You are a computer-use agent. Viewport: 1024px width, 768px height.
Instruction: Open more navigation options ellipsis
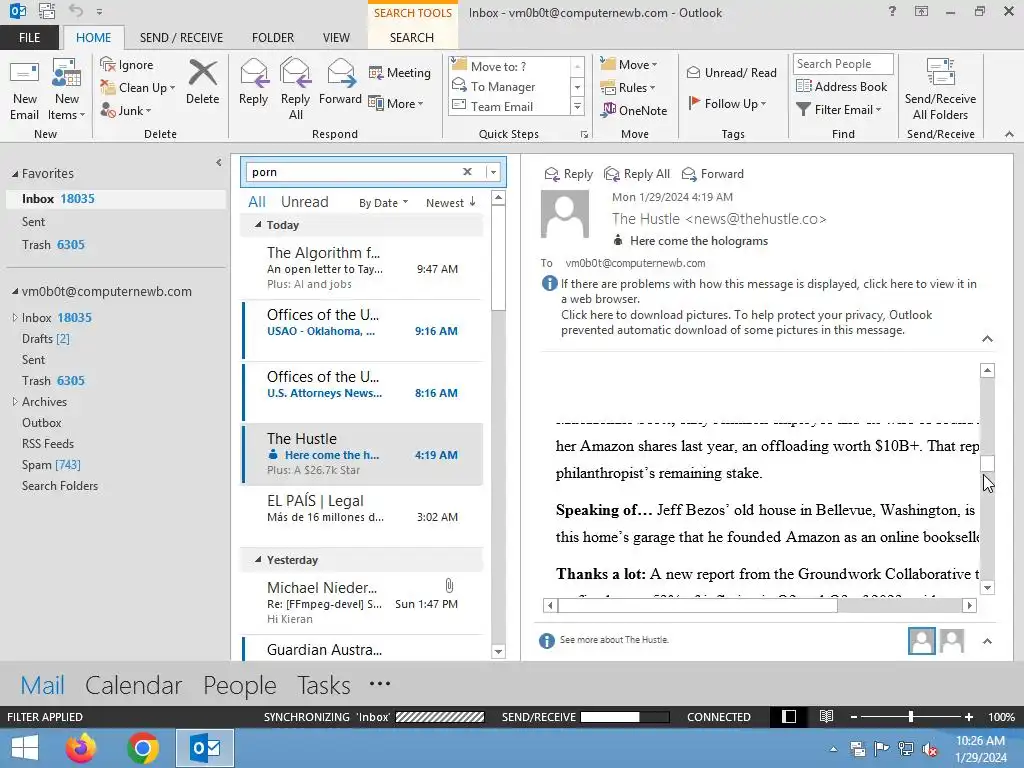pos(379,684)
